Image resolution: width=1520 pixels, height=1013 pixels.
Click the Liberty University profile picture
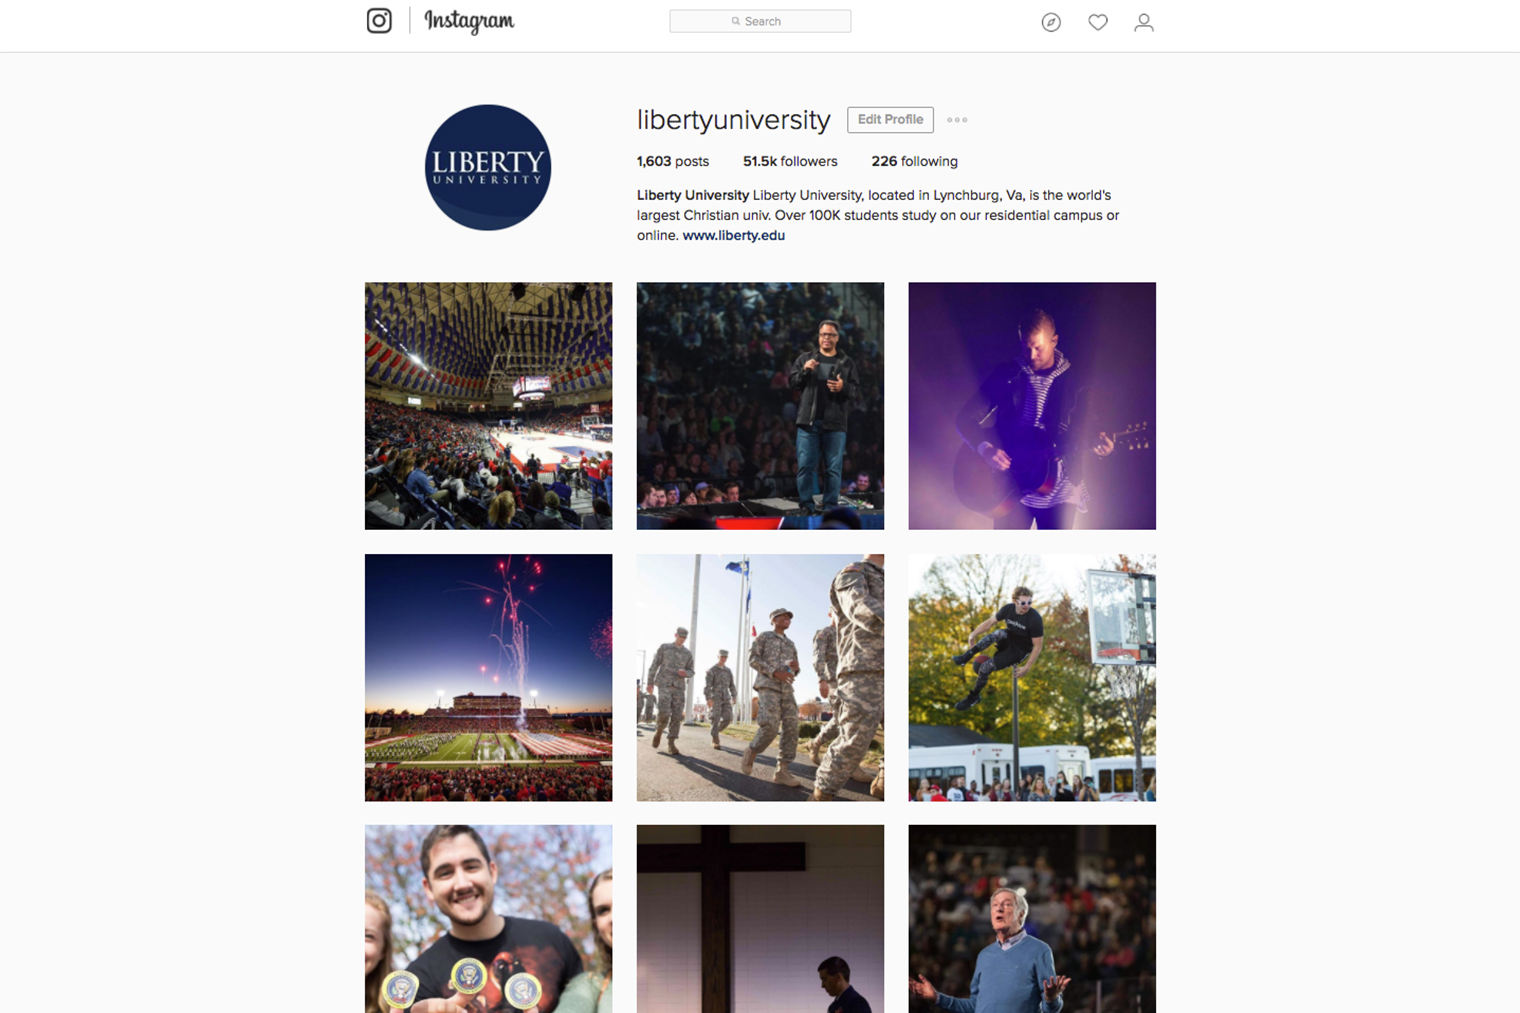[x=488, y=168]
